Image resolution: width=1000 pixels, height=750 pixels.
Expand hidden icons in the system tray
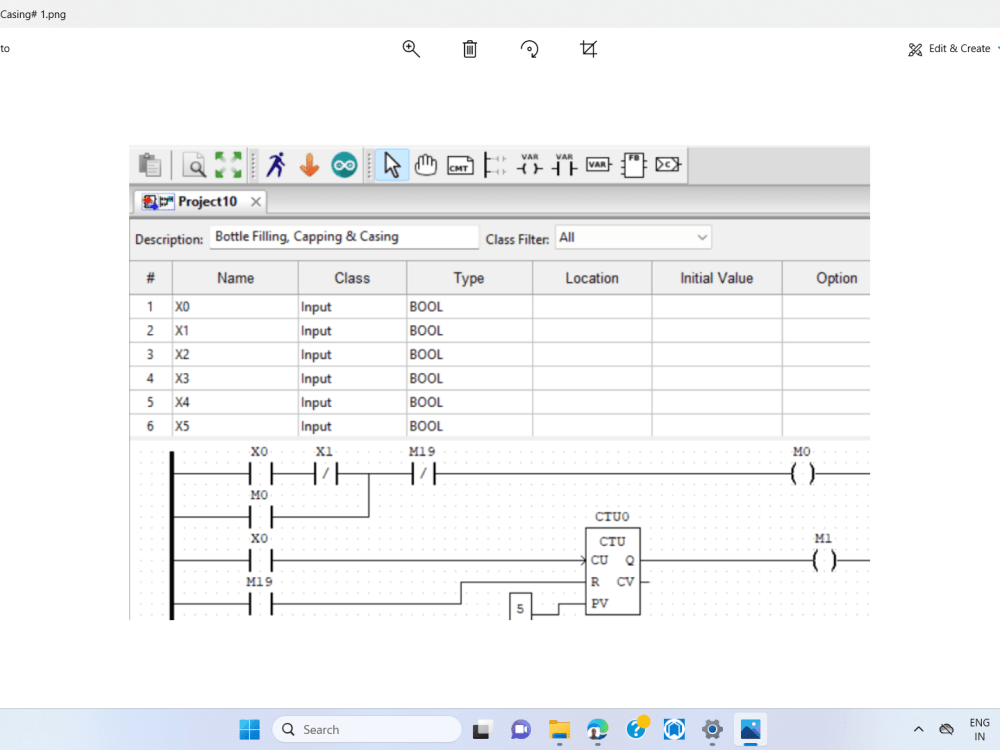pyautogui.click(x=918, y=729)
